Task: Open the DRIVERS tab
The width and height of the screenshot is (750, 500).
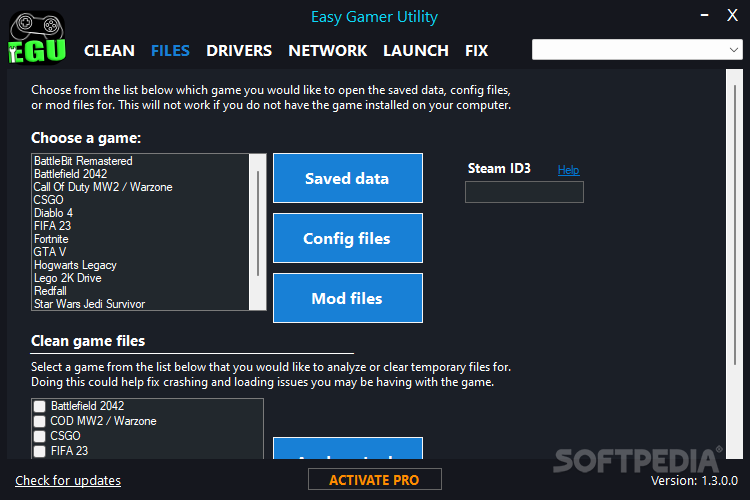Action: [239, 51]
